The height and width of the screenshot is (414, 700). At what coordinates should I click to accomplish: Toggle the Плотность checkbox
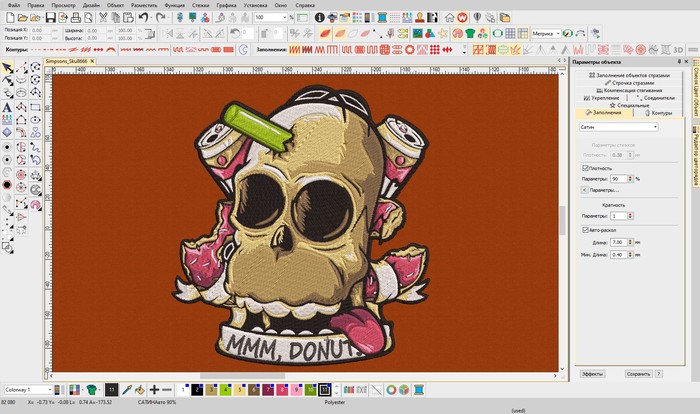584,168
